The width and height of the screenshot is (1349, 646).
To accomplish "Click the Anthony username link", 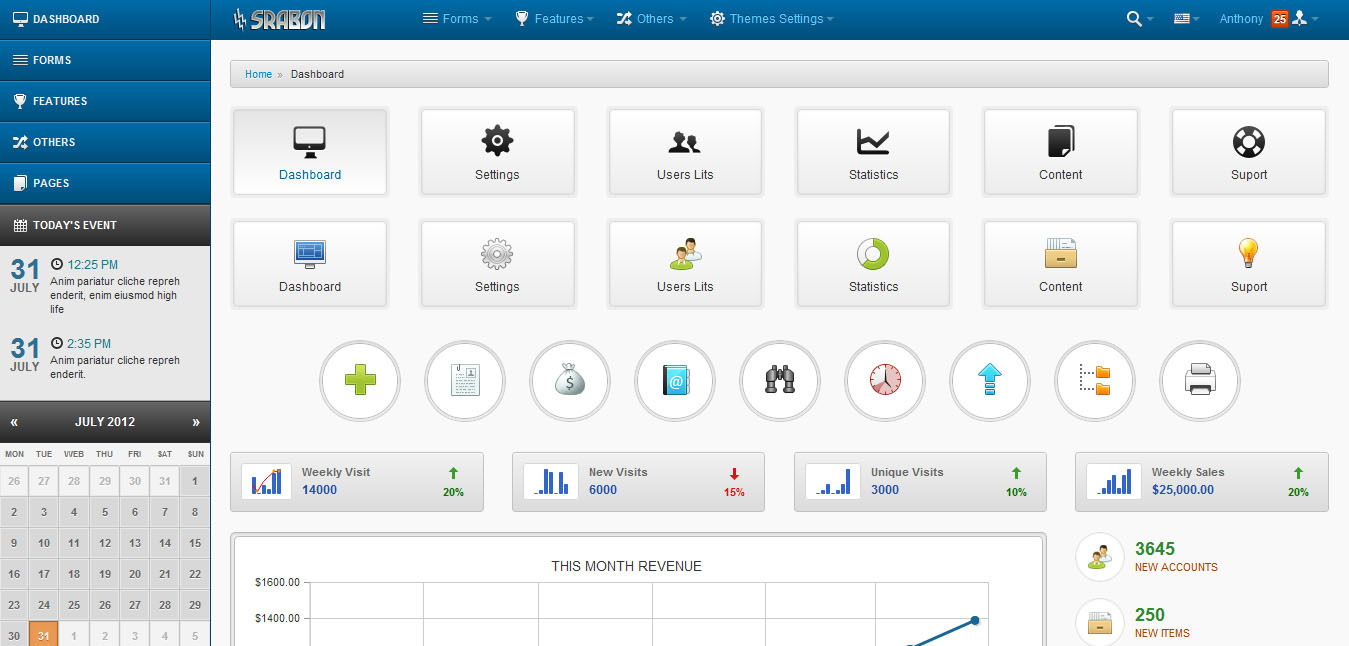I will [x=1241, y=19].
